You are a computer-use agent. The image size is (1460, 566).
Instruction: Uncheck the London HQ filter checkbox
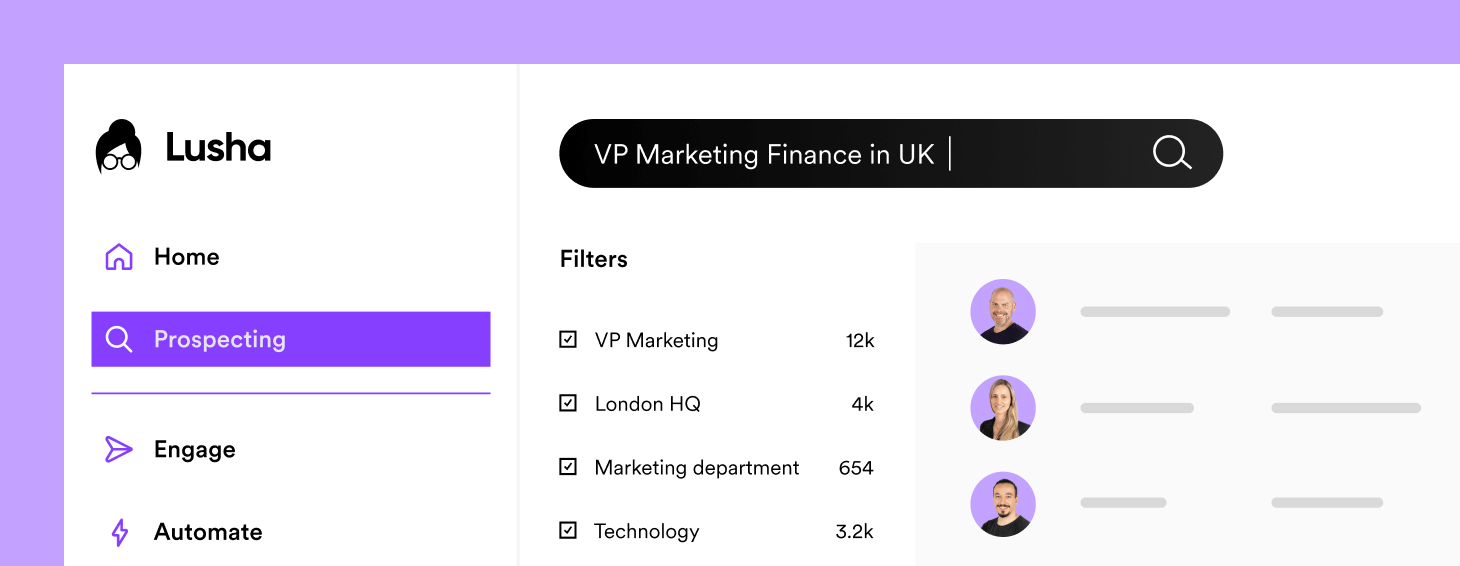coord(568,404)
